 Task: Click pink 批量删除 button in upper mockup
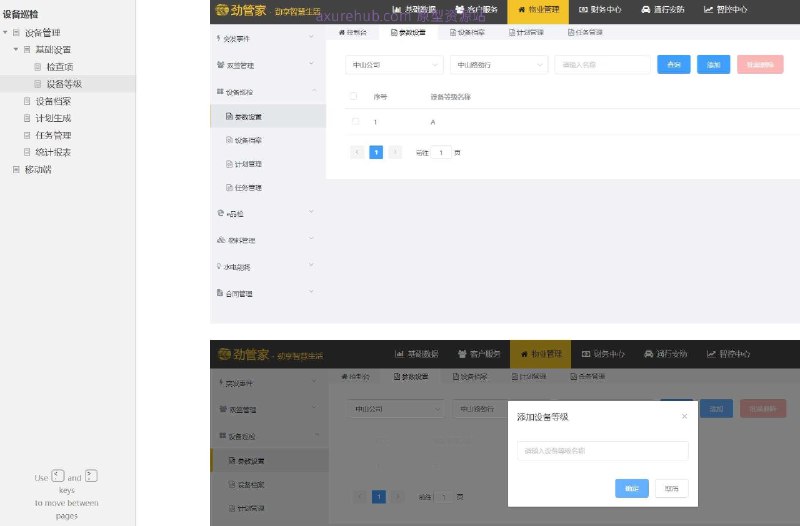tap(760, 65)
